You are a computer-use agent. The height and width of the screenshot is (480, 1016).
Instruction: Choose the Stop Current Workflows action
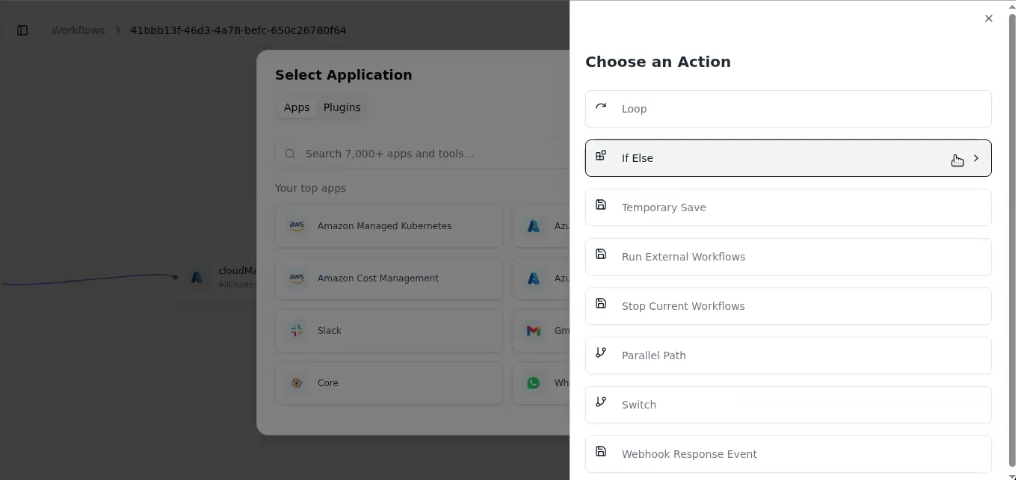(788, 306)
